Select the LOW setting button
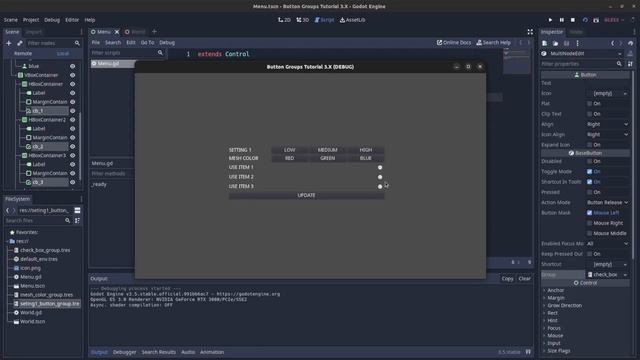This screenshot has width=640, height=360. tap(289, 150)
